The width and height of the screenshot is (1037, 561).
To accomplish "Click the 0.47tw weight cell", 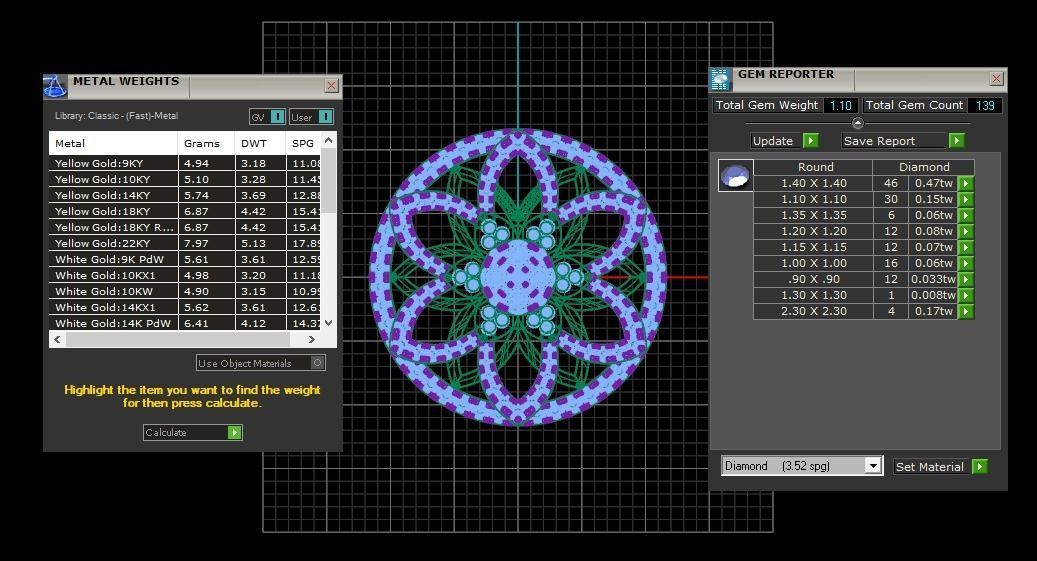I will coord(933,183).
